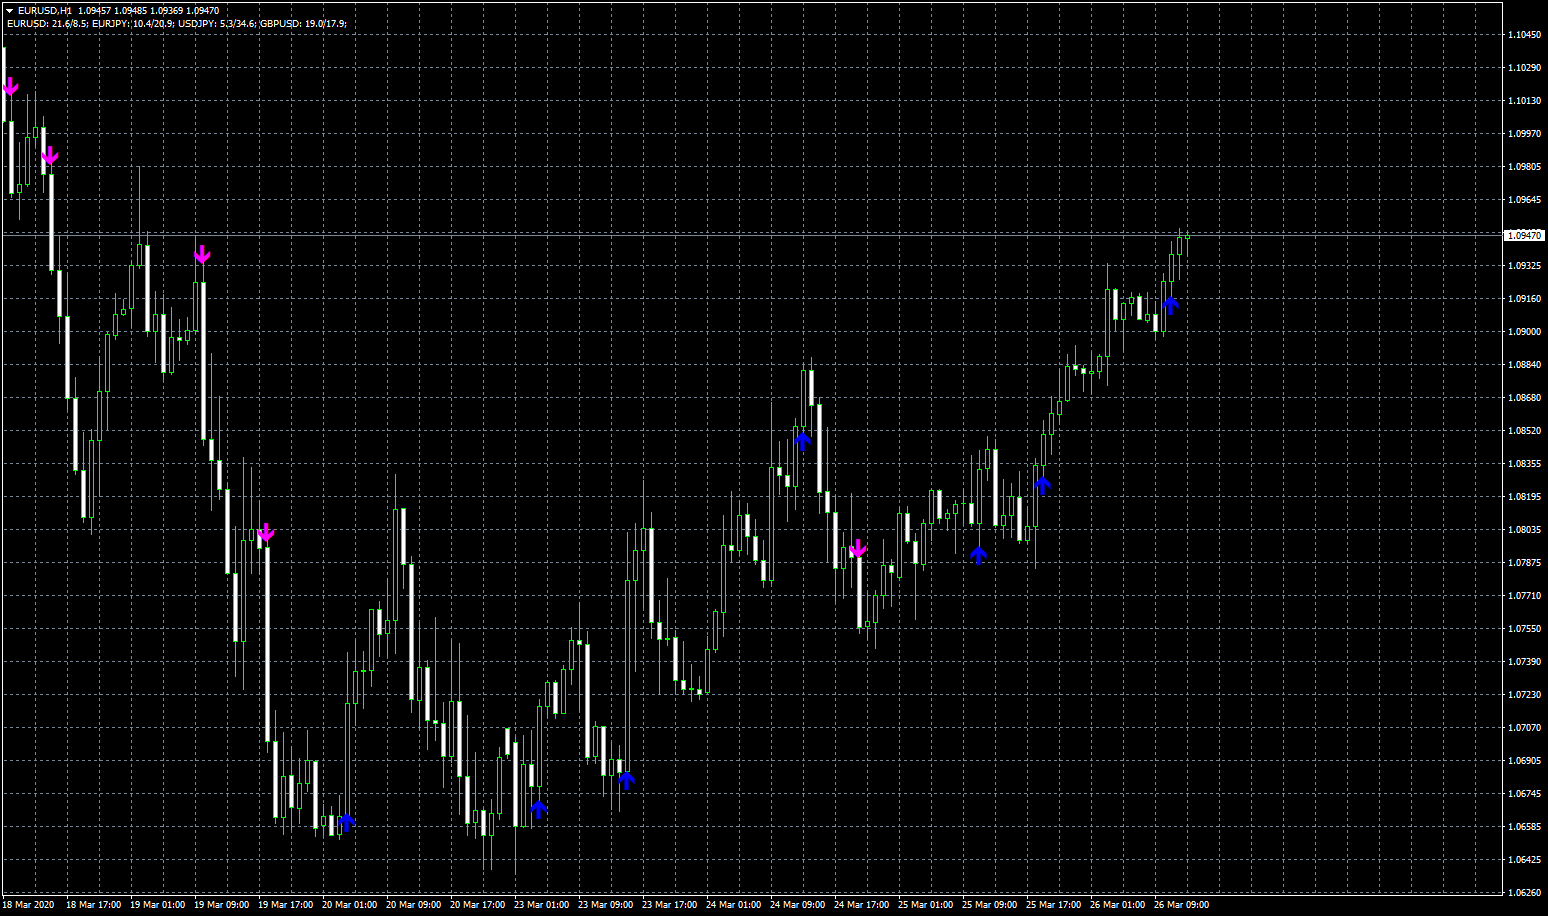Select the blue buy arrow near 23 Mar 09:00
Image resolution: width=1548 pixels, height=916 pixels.
coord(626,780)
